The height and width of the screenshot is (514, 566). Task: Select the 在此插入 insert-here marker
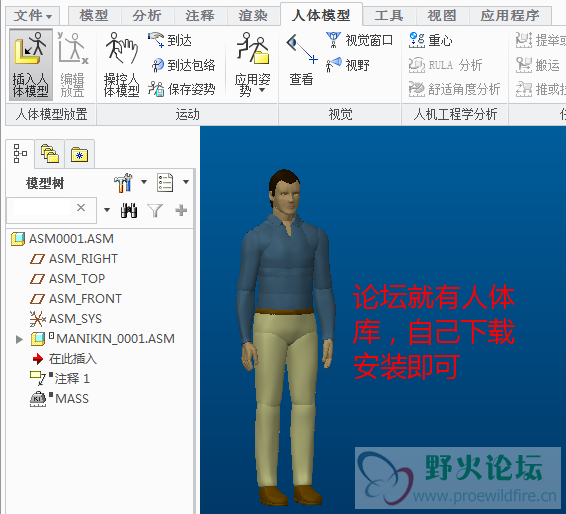click(x=65, y=359)
